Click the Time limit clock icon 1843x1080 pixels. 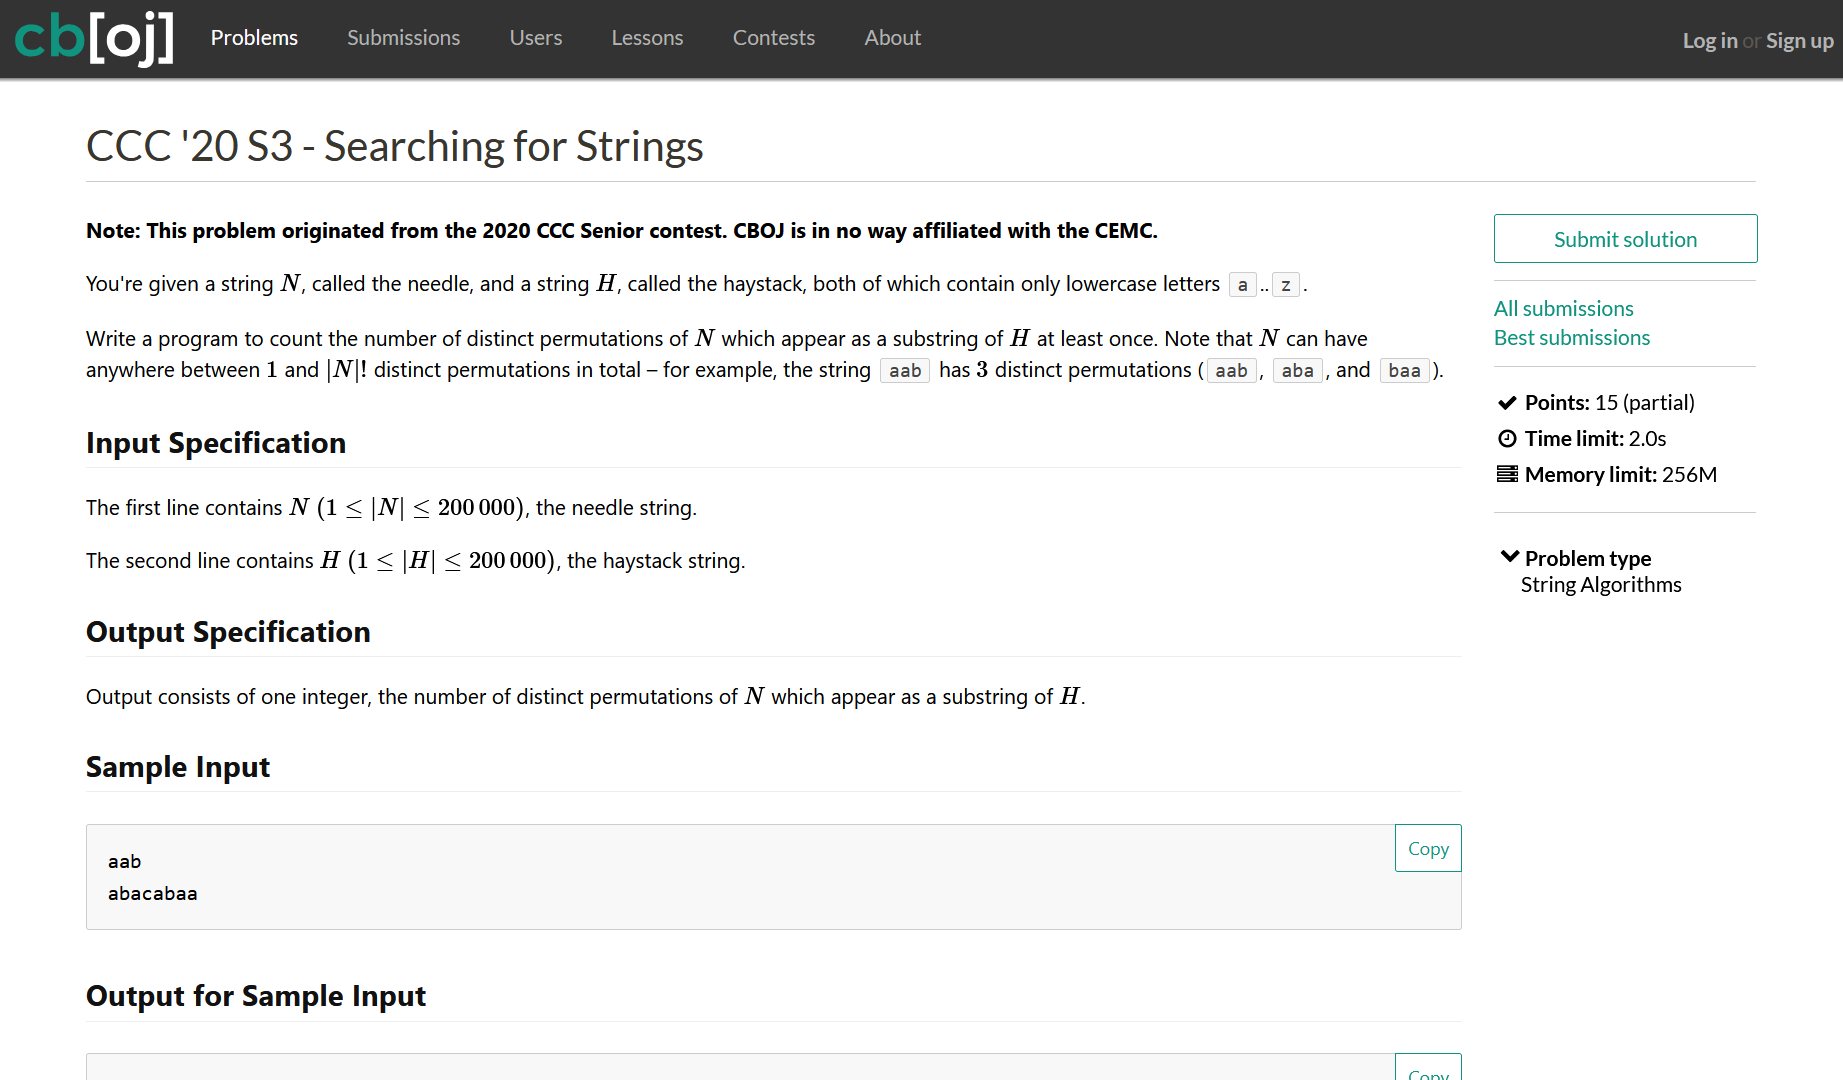(x=1507, y=439)
